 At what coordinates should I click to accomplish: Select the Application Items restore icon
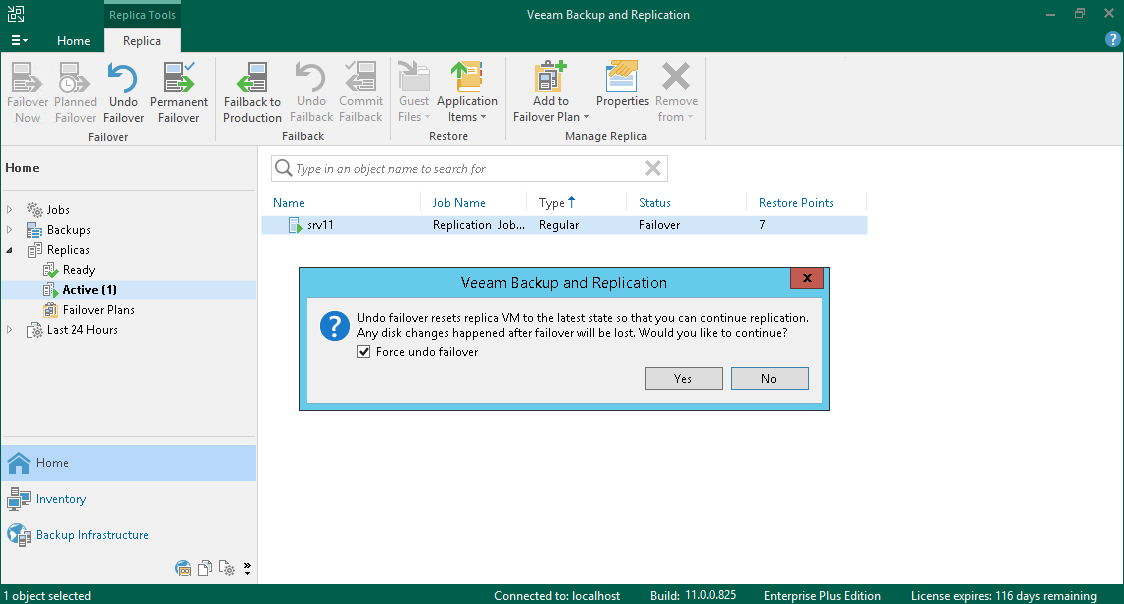[x=467, y=90]
